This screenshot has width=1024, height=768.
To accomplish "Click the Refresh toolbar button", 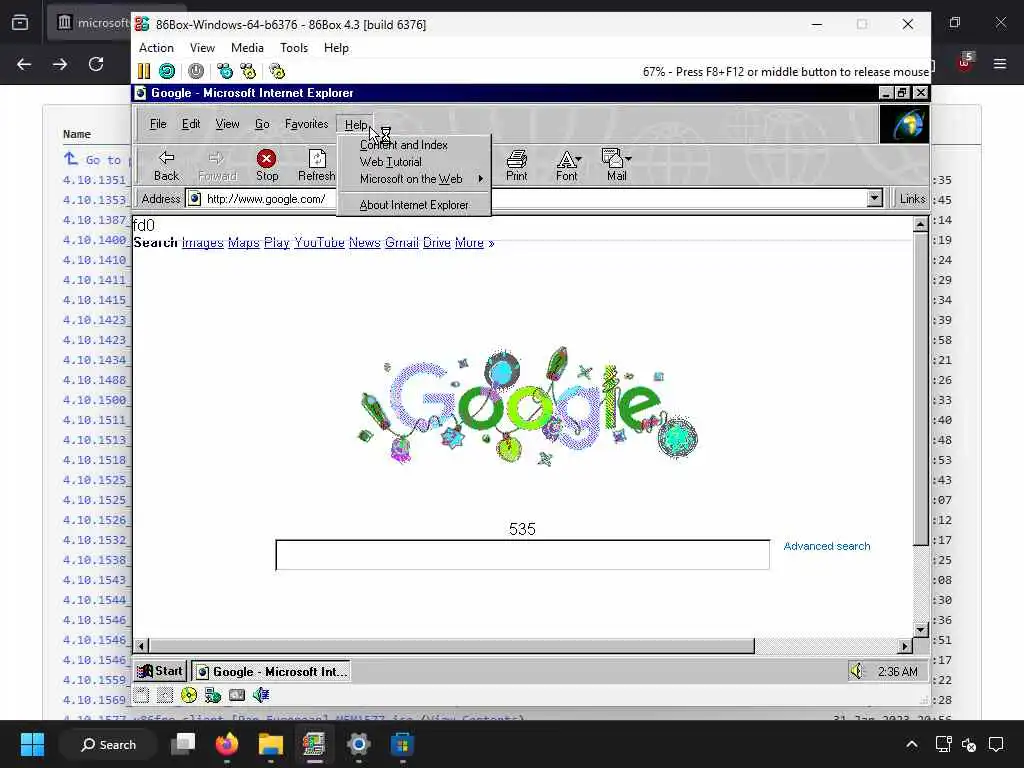I will [x=317, y=166].
